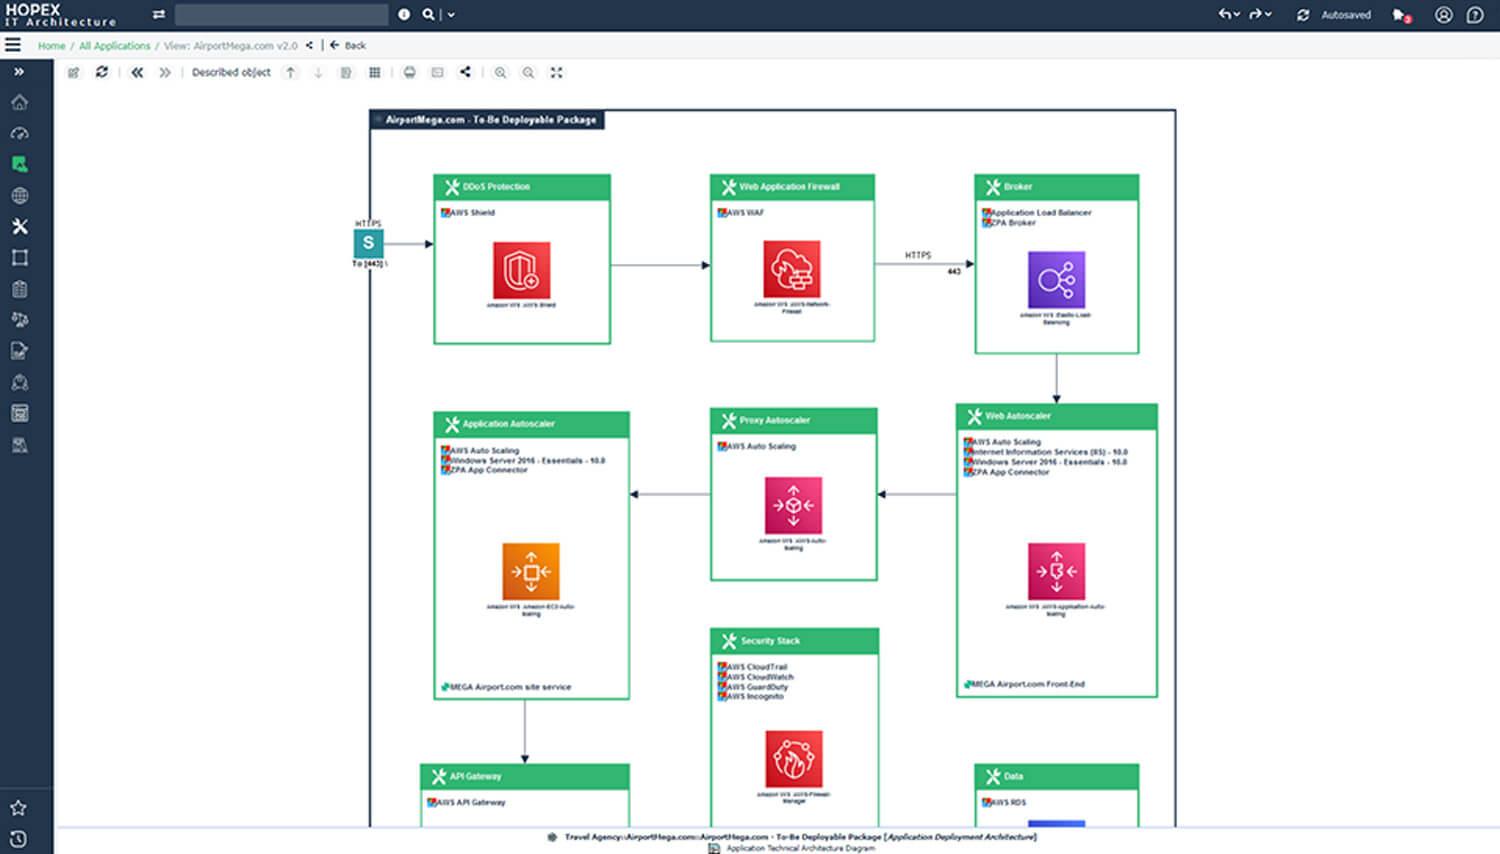The width and height of the screenshot is (1500, 854).
Task: Toggle the hamburger main menu
Action: click(x=13, y=45)
